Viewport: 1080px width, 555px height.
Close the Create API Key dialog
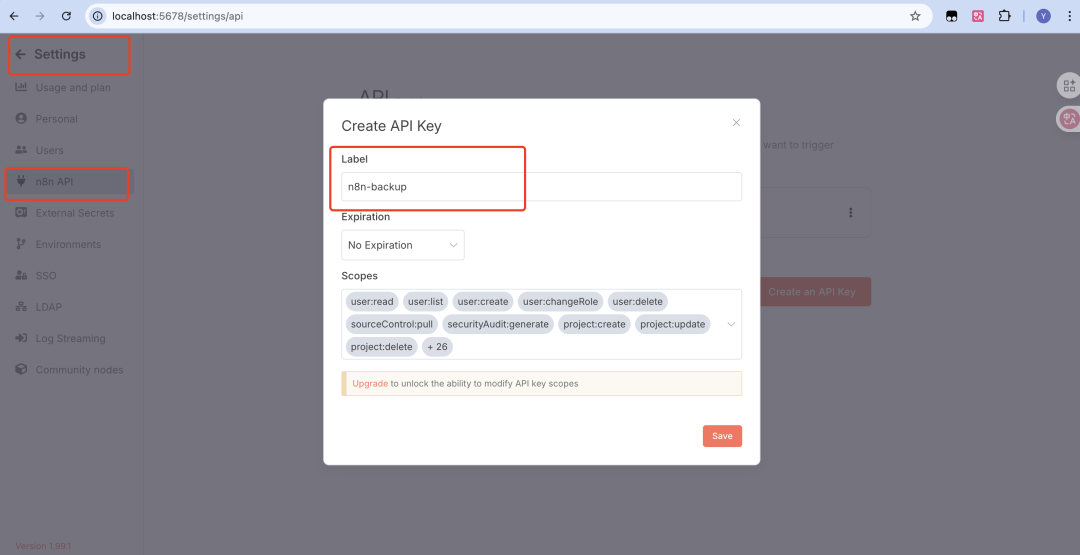(736, 123)
